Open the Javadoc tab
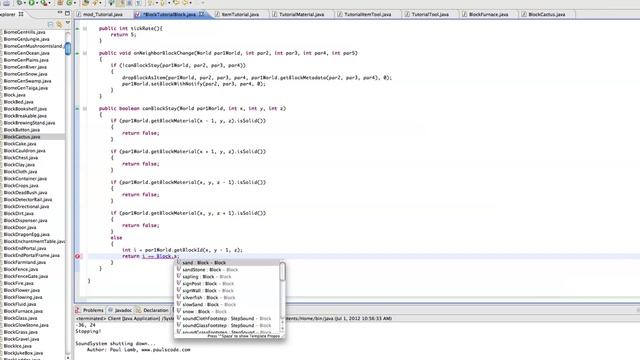The width and height of the screenshot is (640, 360). [x=123, y=310]
